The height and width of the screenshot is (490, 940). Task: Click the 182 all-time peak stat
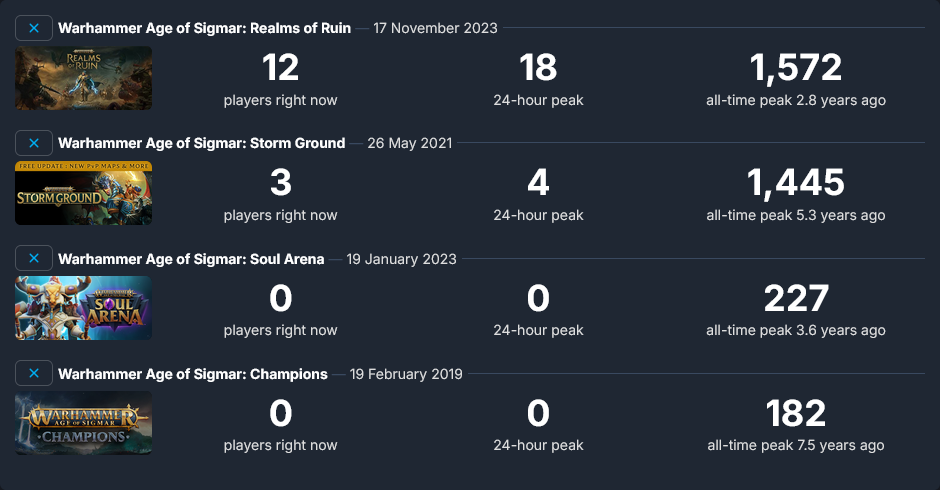(796, 413)
